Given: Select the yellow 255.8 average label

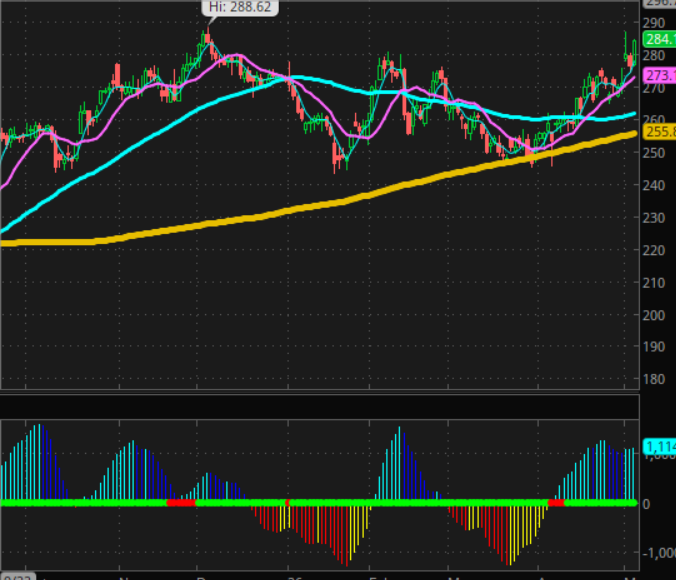Looking at the screenshot, I should pos(659,132).
